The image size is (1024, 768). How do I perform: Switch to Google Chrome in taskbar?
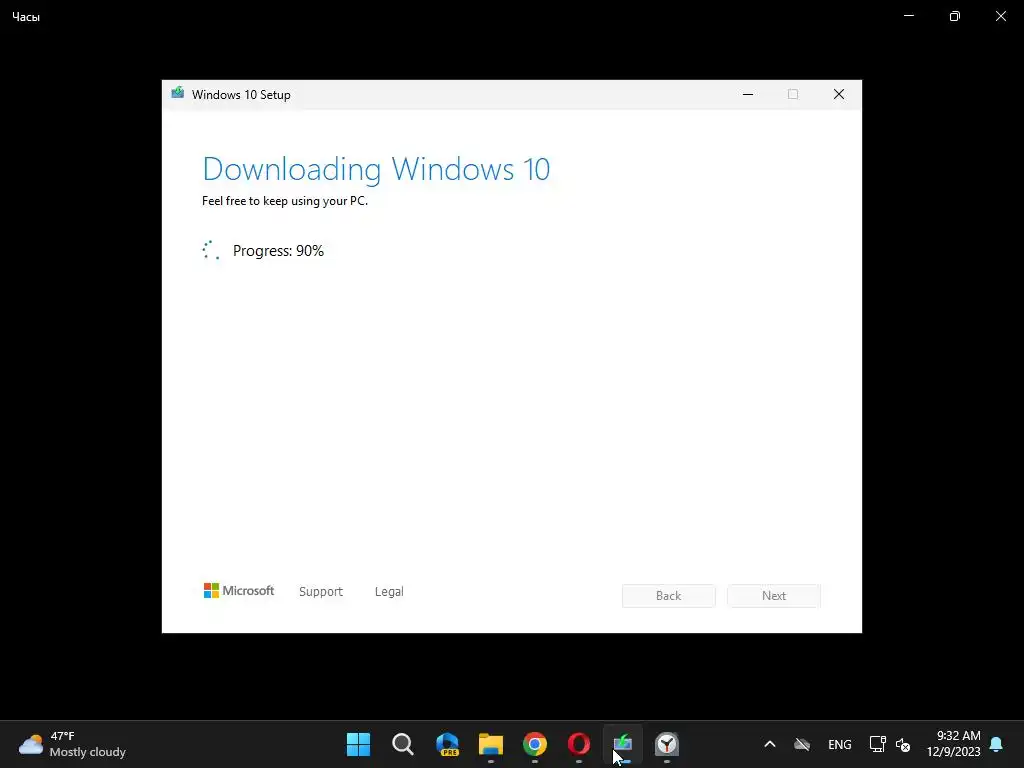[x=534, y=744]
